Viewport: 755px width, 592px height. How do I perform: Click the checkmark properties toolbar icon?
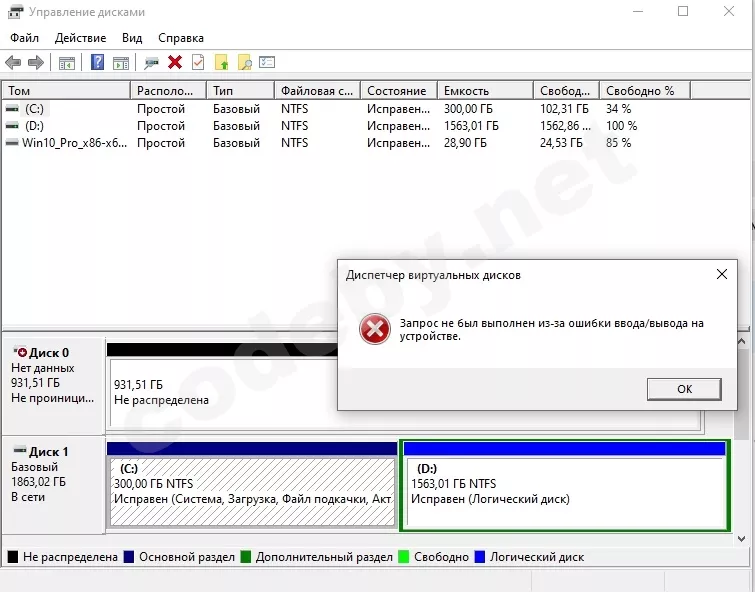coord(198,62)
